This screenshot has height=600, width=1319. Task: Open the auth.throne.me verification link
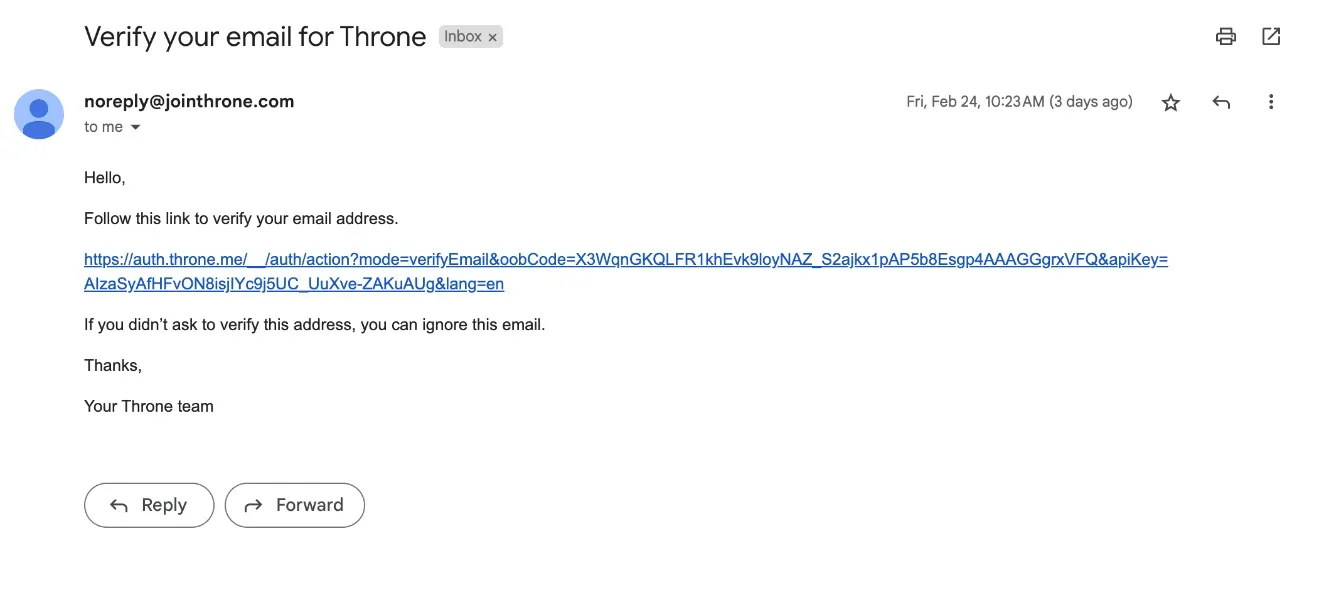(626, 260)
